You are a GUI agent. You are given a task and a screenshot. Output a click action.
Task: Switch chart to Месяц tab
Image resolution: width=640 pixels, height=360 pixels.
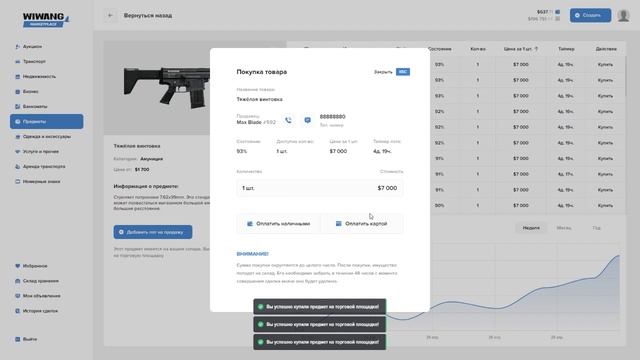(x=564, y=228)
